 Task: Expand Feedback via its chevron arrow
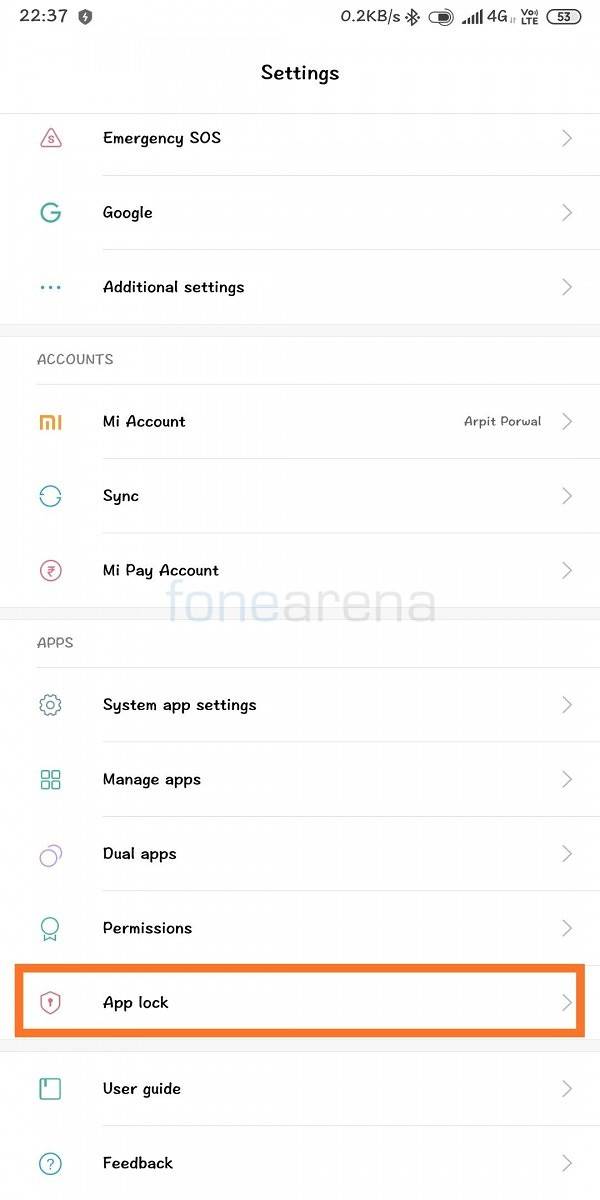pyautogui.click(x=567, y=1163)
